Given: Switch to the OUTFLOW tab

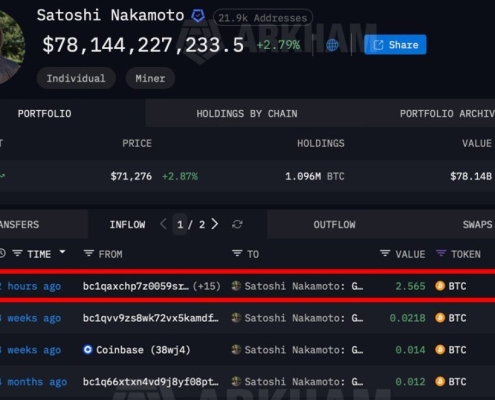Looking at the screenshot, I should pos(334,225).
